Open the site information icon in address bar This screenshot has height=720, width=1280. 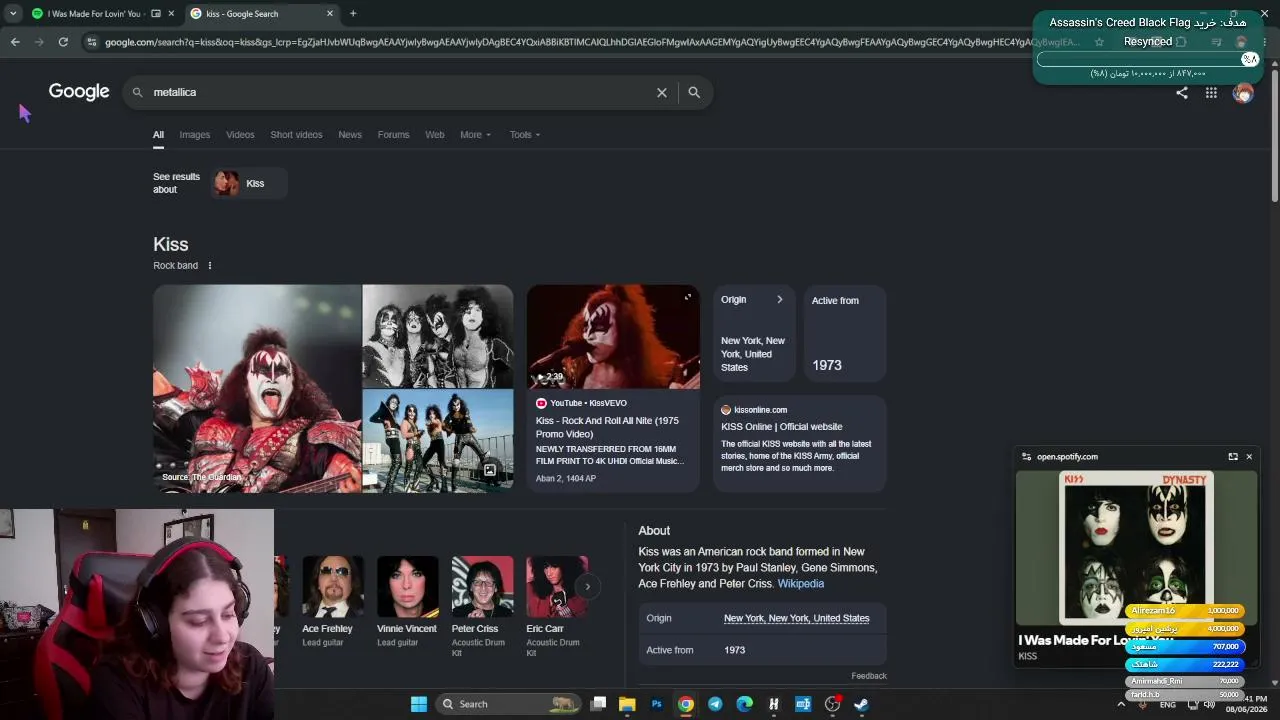[91, 42]
